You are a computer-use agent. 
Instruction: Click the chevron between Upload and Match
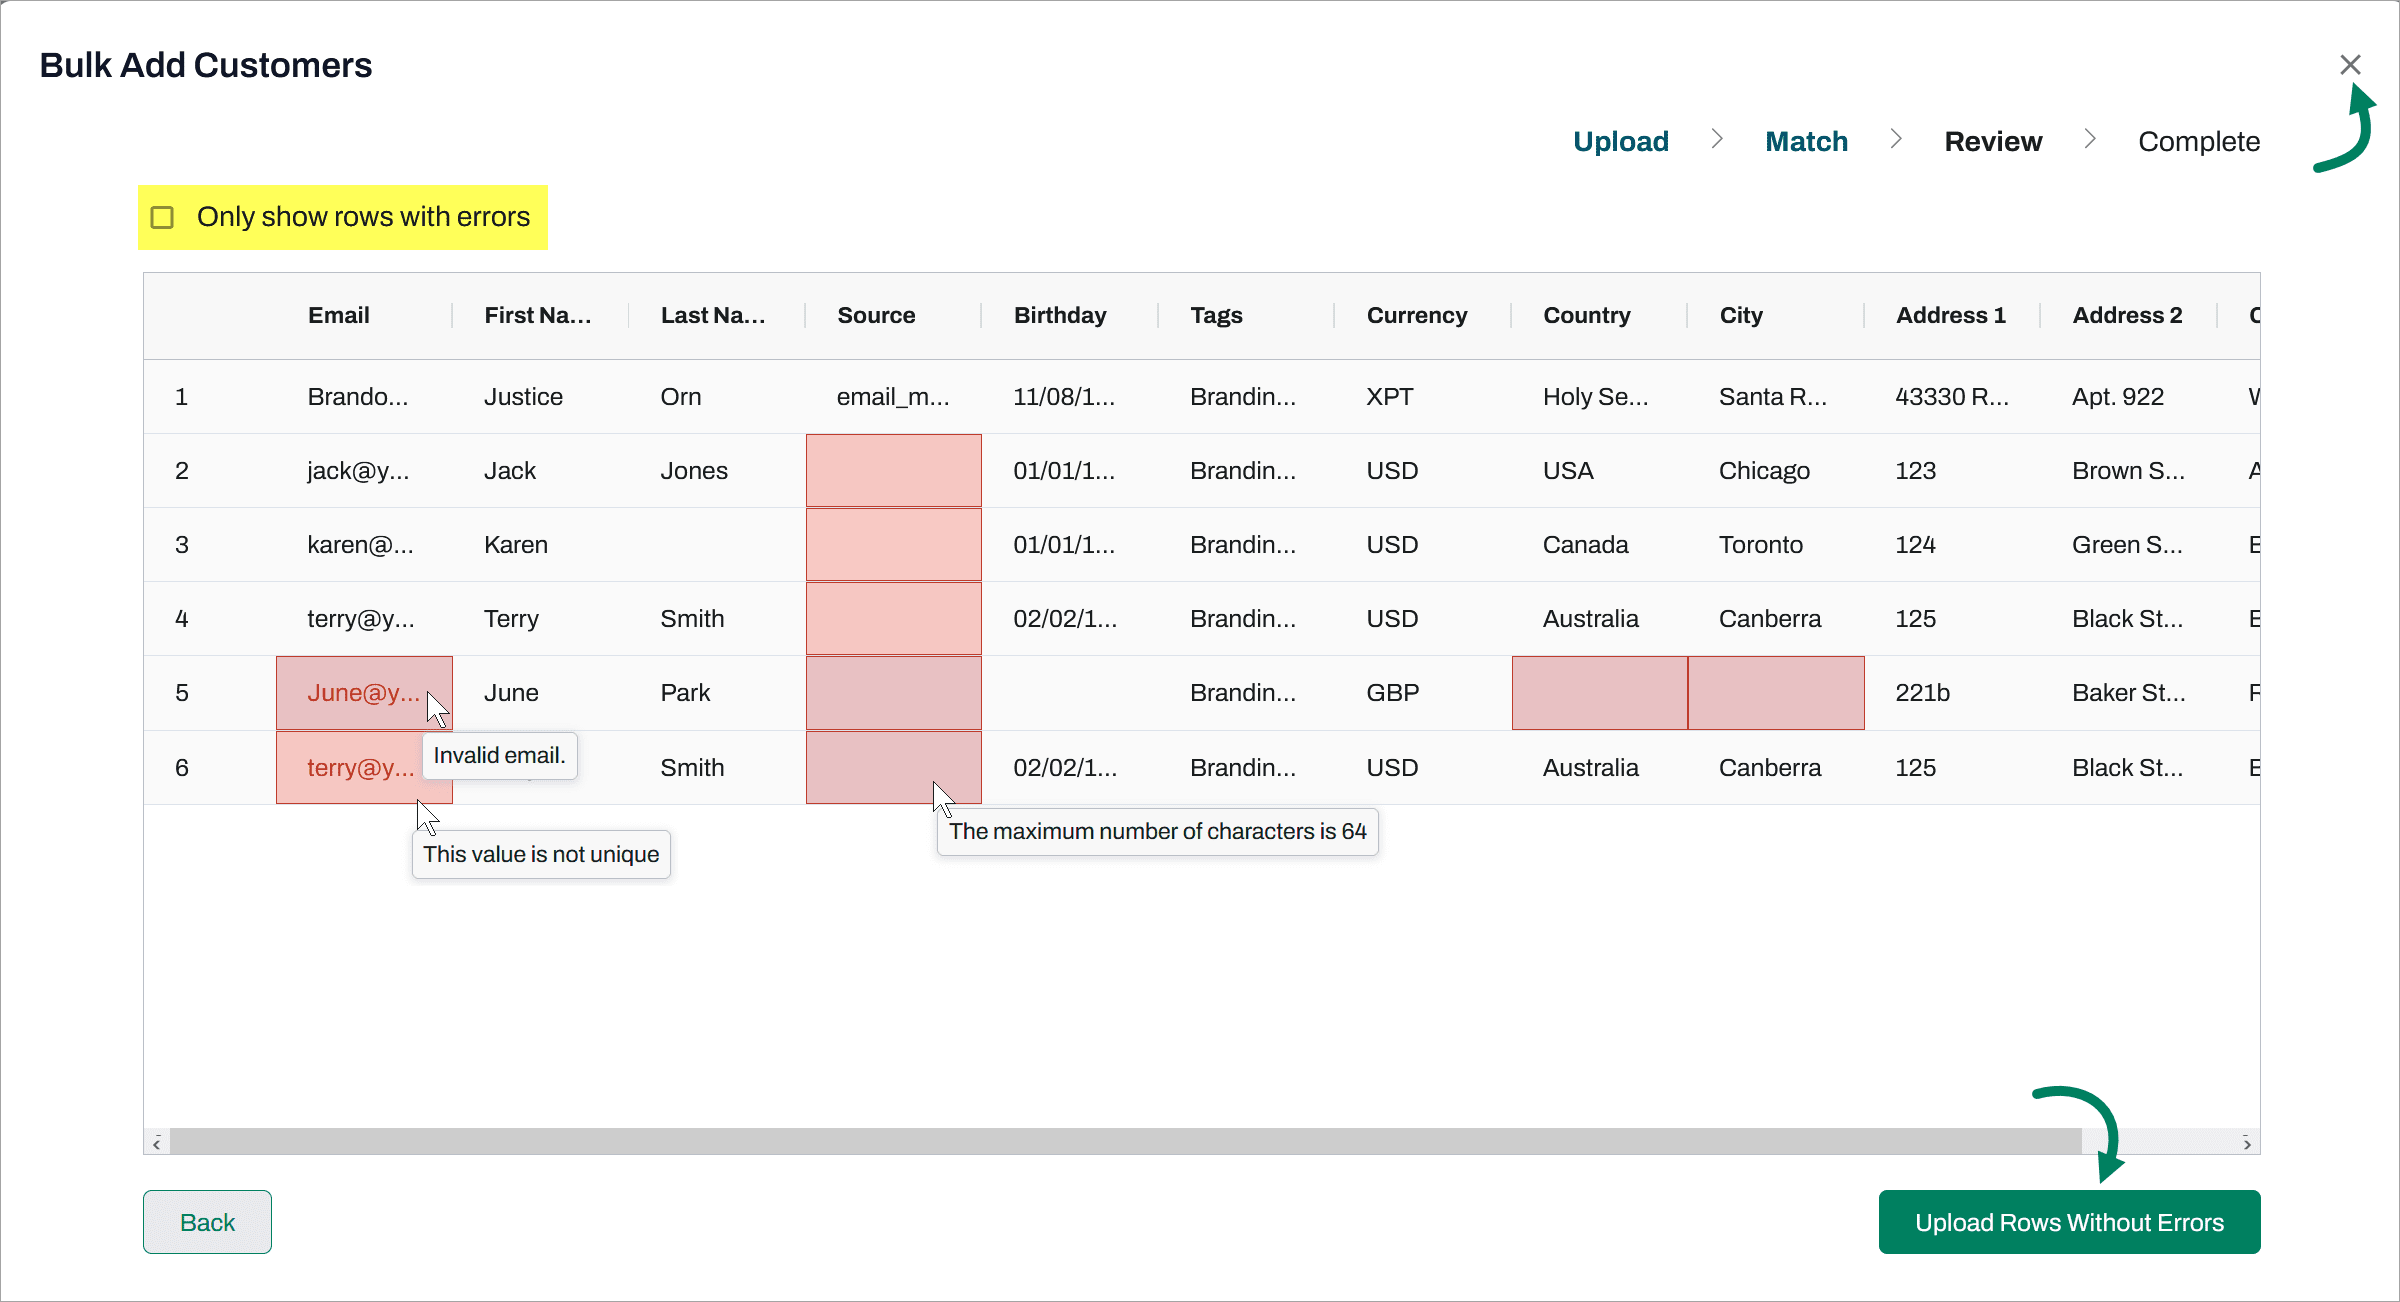pos(1717,139)
